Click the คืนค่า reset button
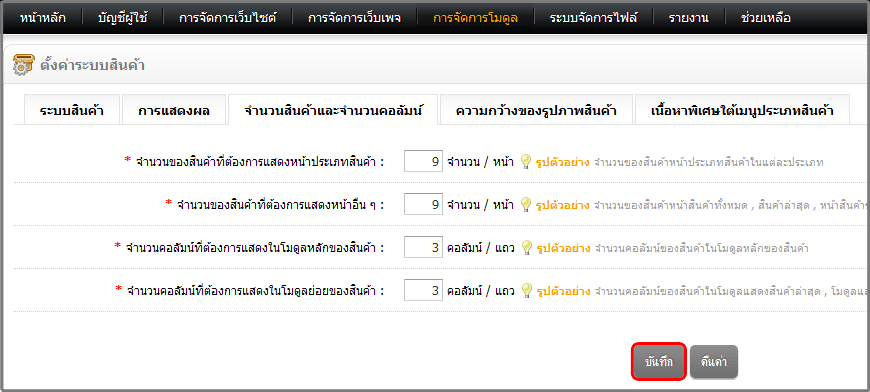870x392 pixels. point(714,362)
